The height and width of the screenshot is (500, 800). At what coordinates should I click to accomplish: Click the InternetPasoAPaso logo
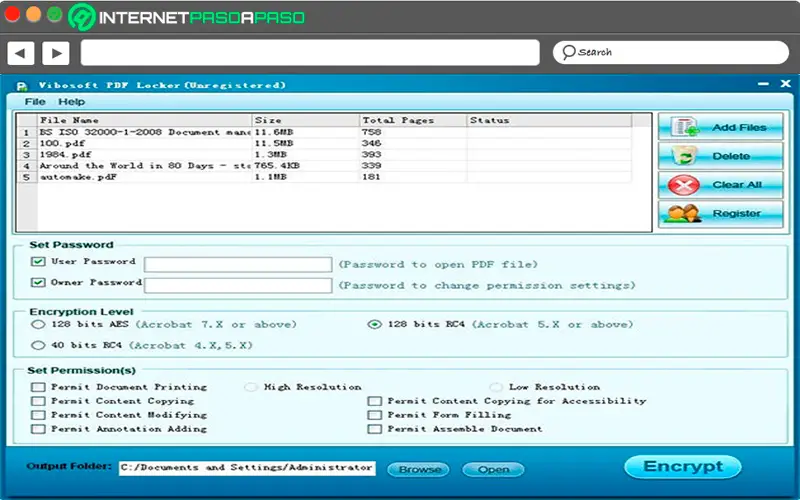click(187, 17)
